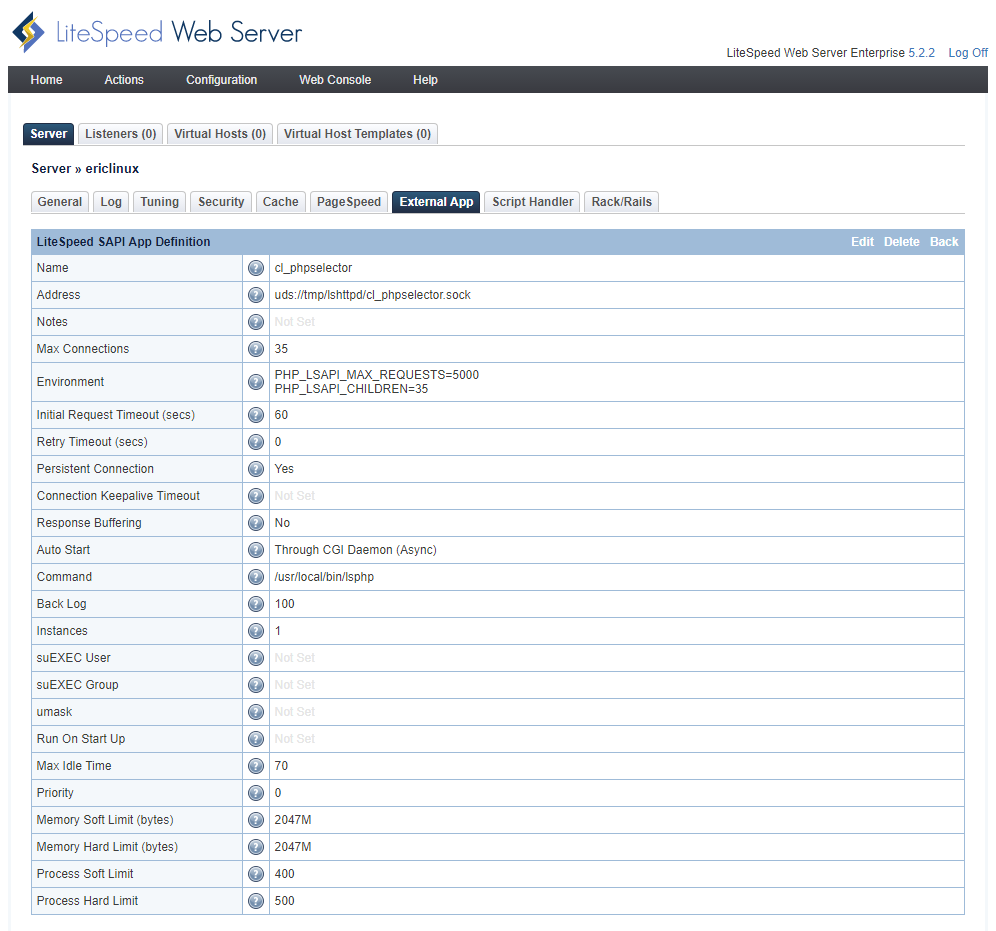The width and height of the screenshot is (996, 931).
Task: Open help for the Name field
Action: (x=256, y=268)
